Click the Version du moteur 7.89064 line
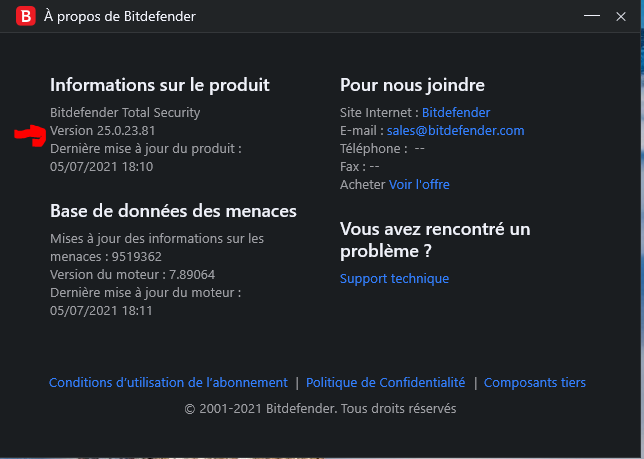The image size is (644, 459). coord(132,275)
